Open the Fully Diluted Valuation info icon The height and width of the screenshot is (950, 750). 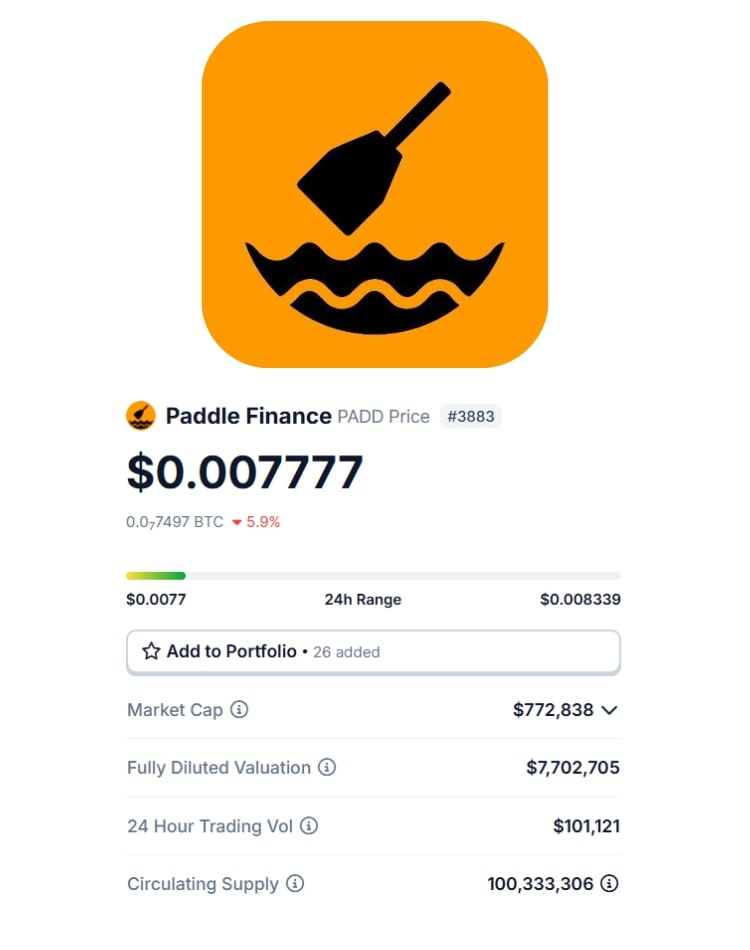click(x=327, y=767)
